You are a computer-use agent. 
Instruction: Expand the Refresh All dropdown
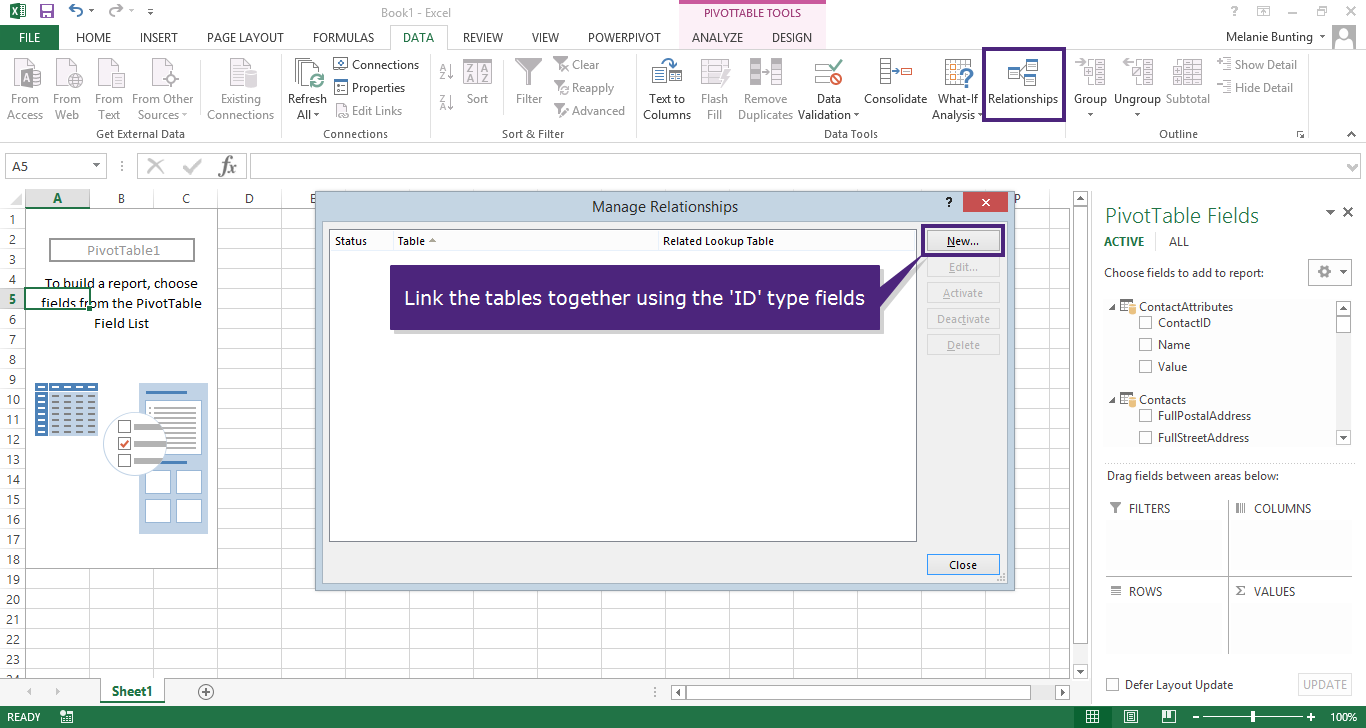pyautogui.click(x=307, y=115)
